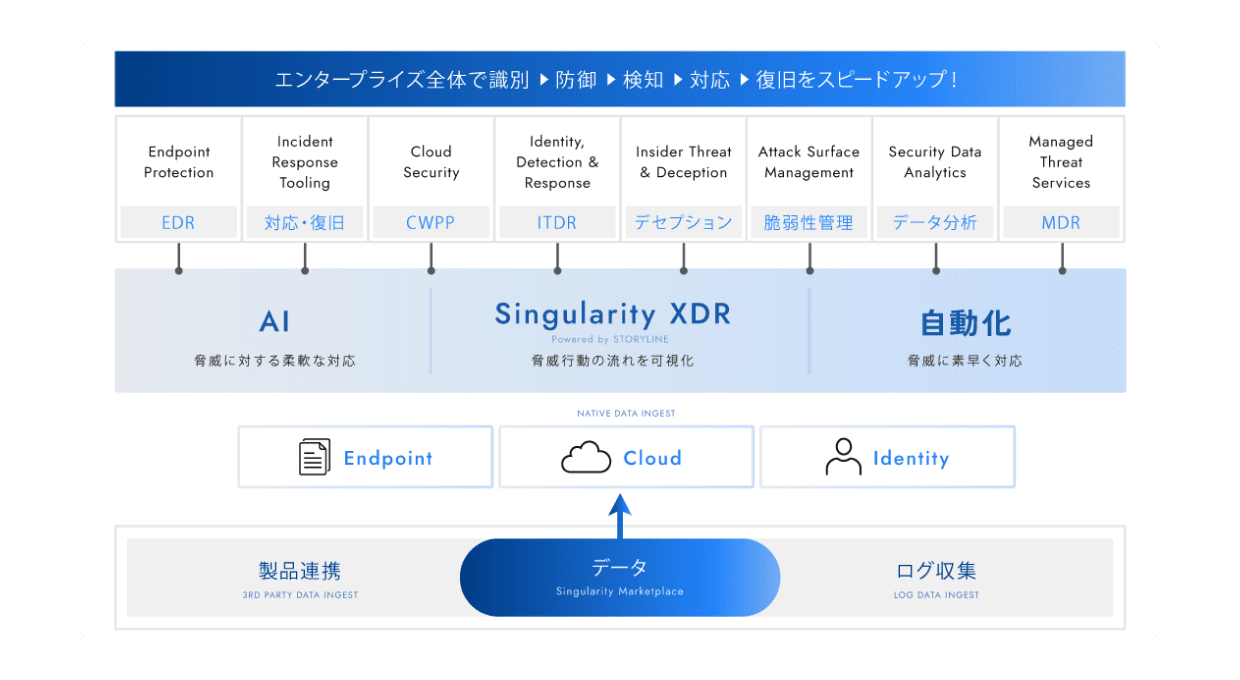Click the CWPP label
Viewport: 1240px width, 680px height.
(431, 223)
